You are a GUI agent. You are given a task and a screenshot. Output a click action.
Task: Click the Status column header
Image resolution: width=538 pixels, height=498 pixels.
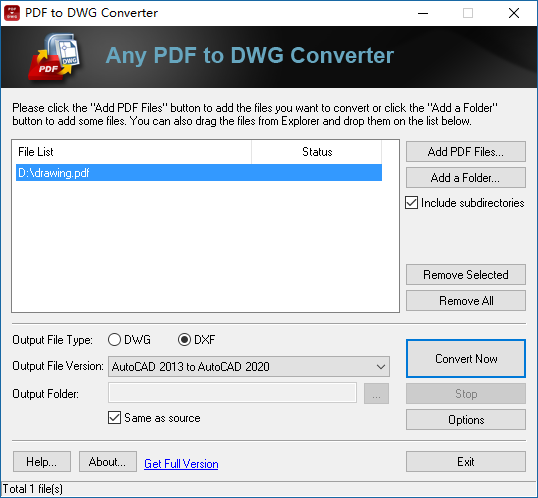[x=316, y=152]
